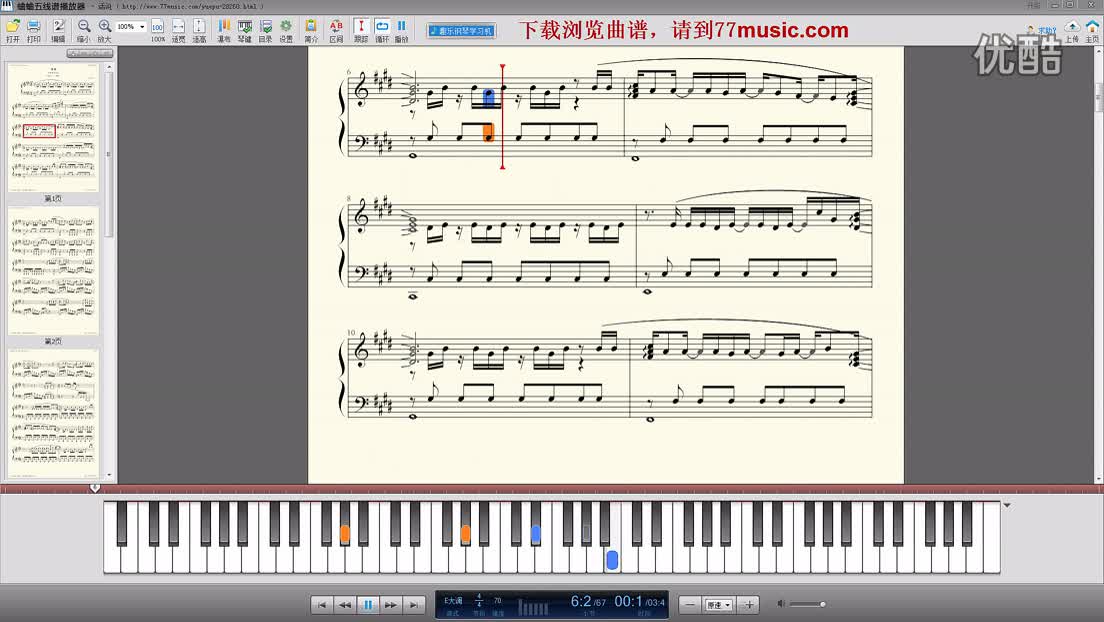Open the 求助 help link

tap(1043, 30)
